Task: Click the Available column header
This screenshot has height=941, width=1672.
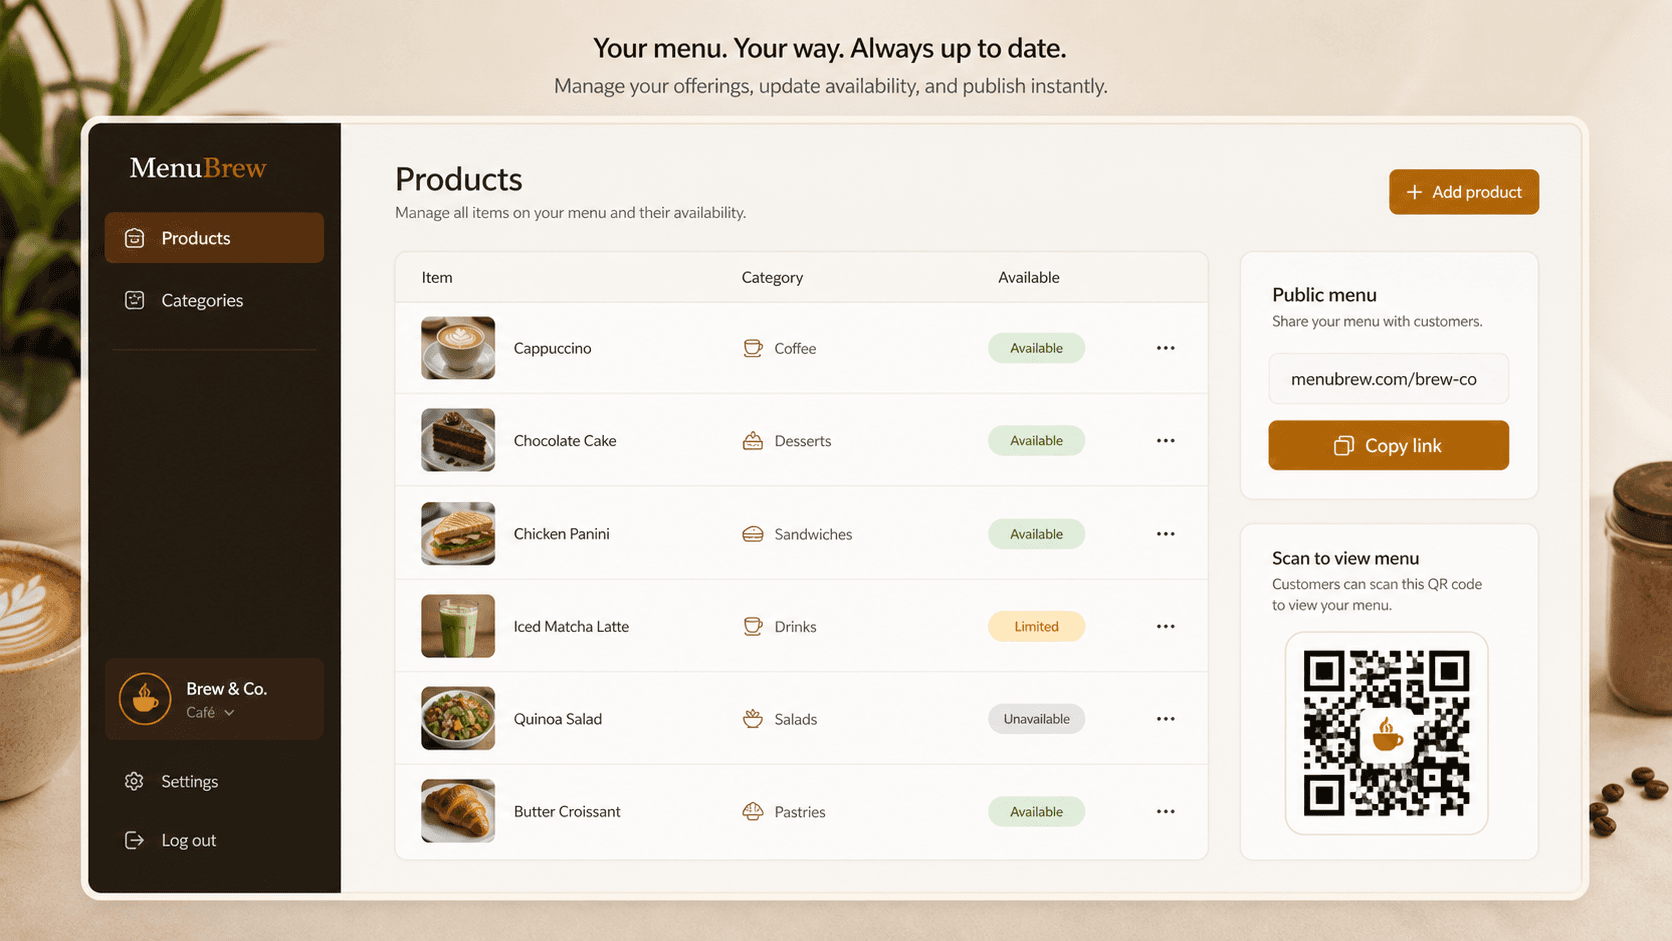Action: tap(1029, 278)
